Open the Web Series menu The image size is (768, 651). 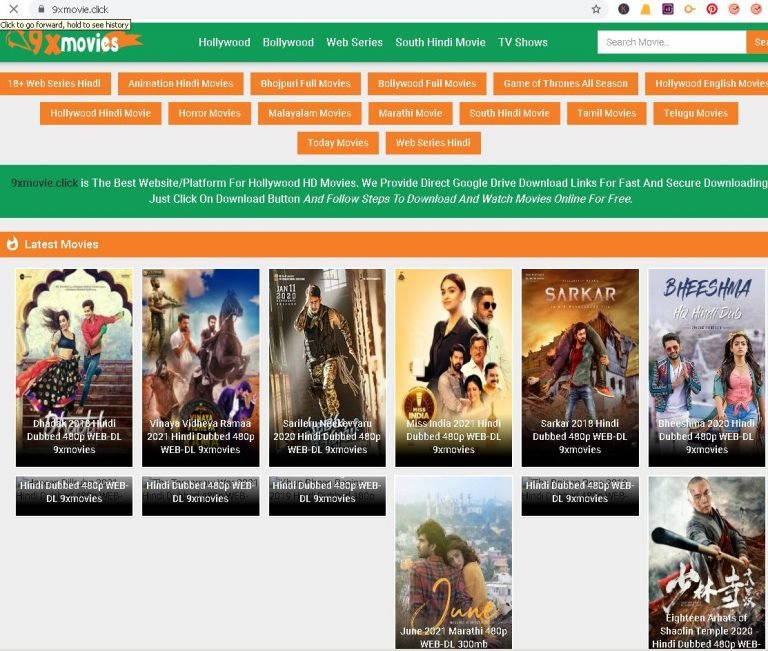(355, 42)
